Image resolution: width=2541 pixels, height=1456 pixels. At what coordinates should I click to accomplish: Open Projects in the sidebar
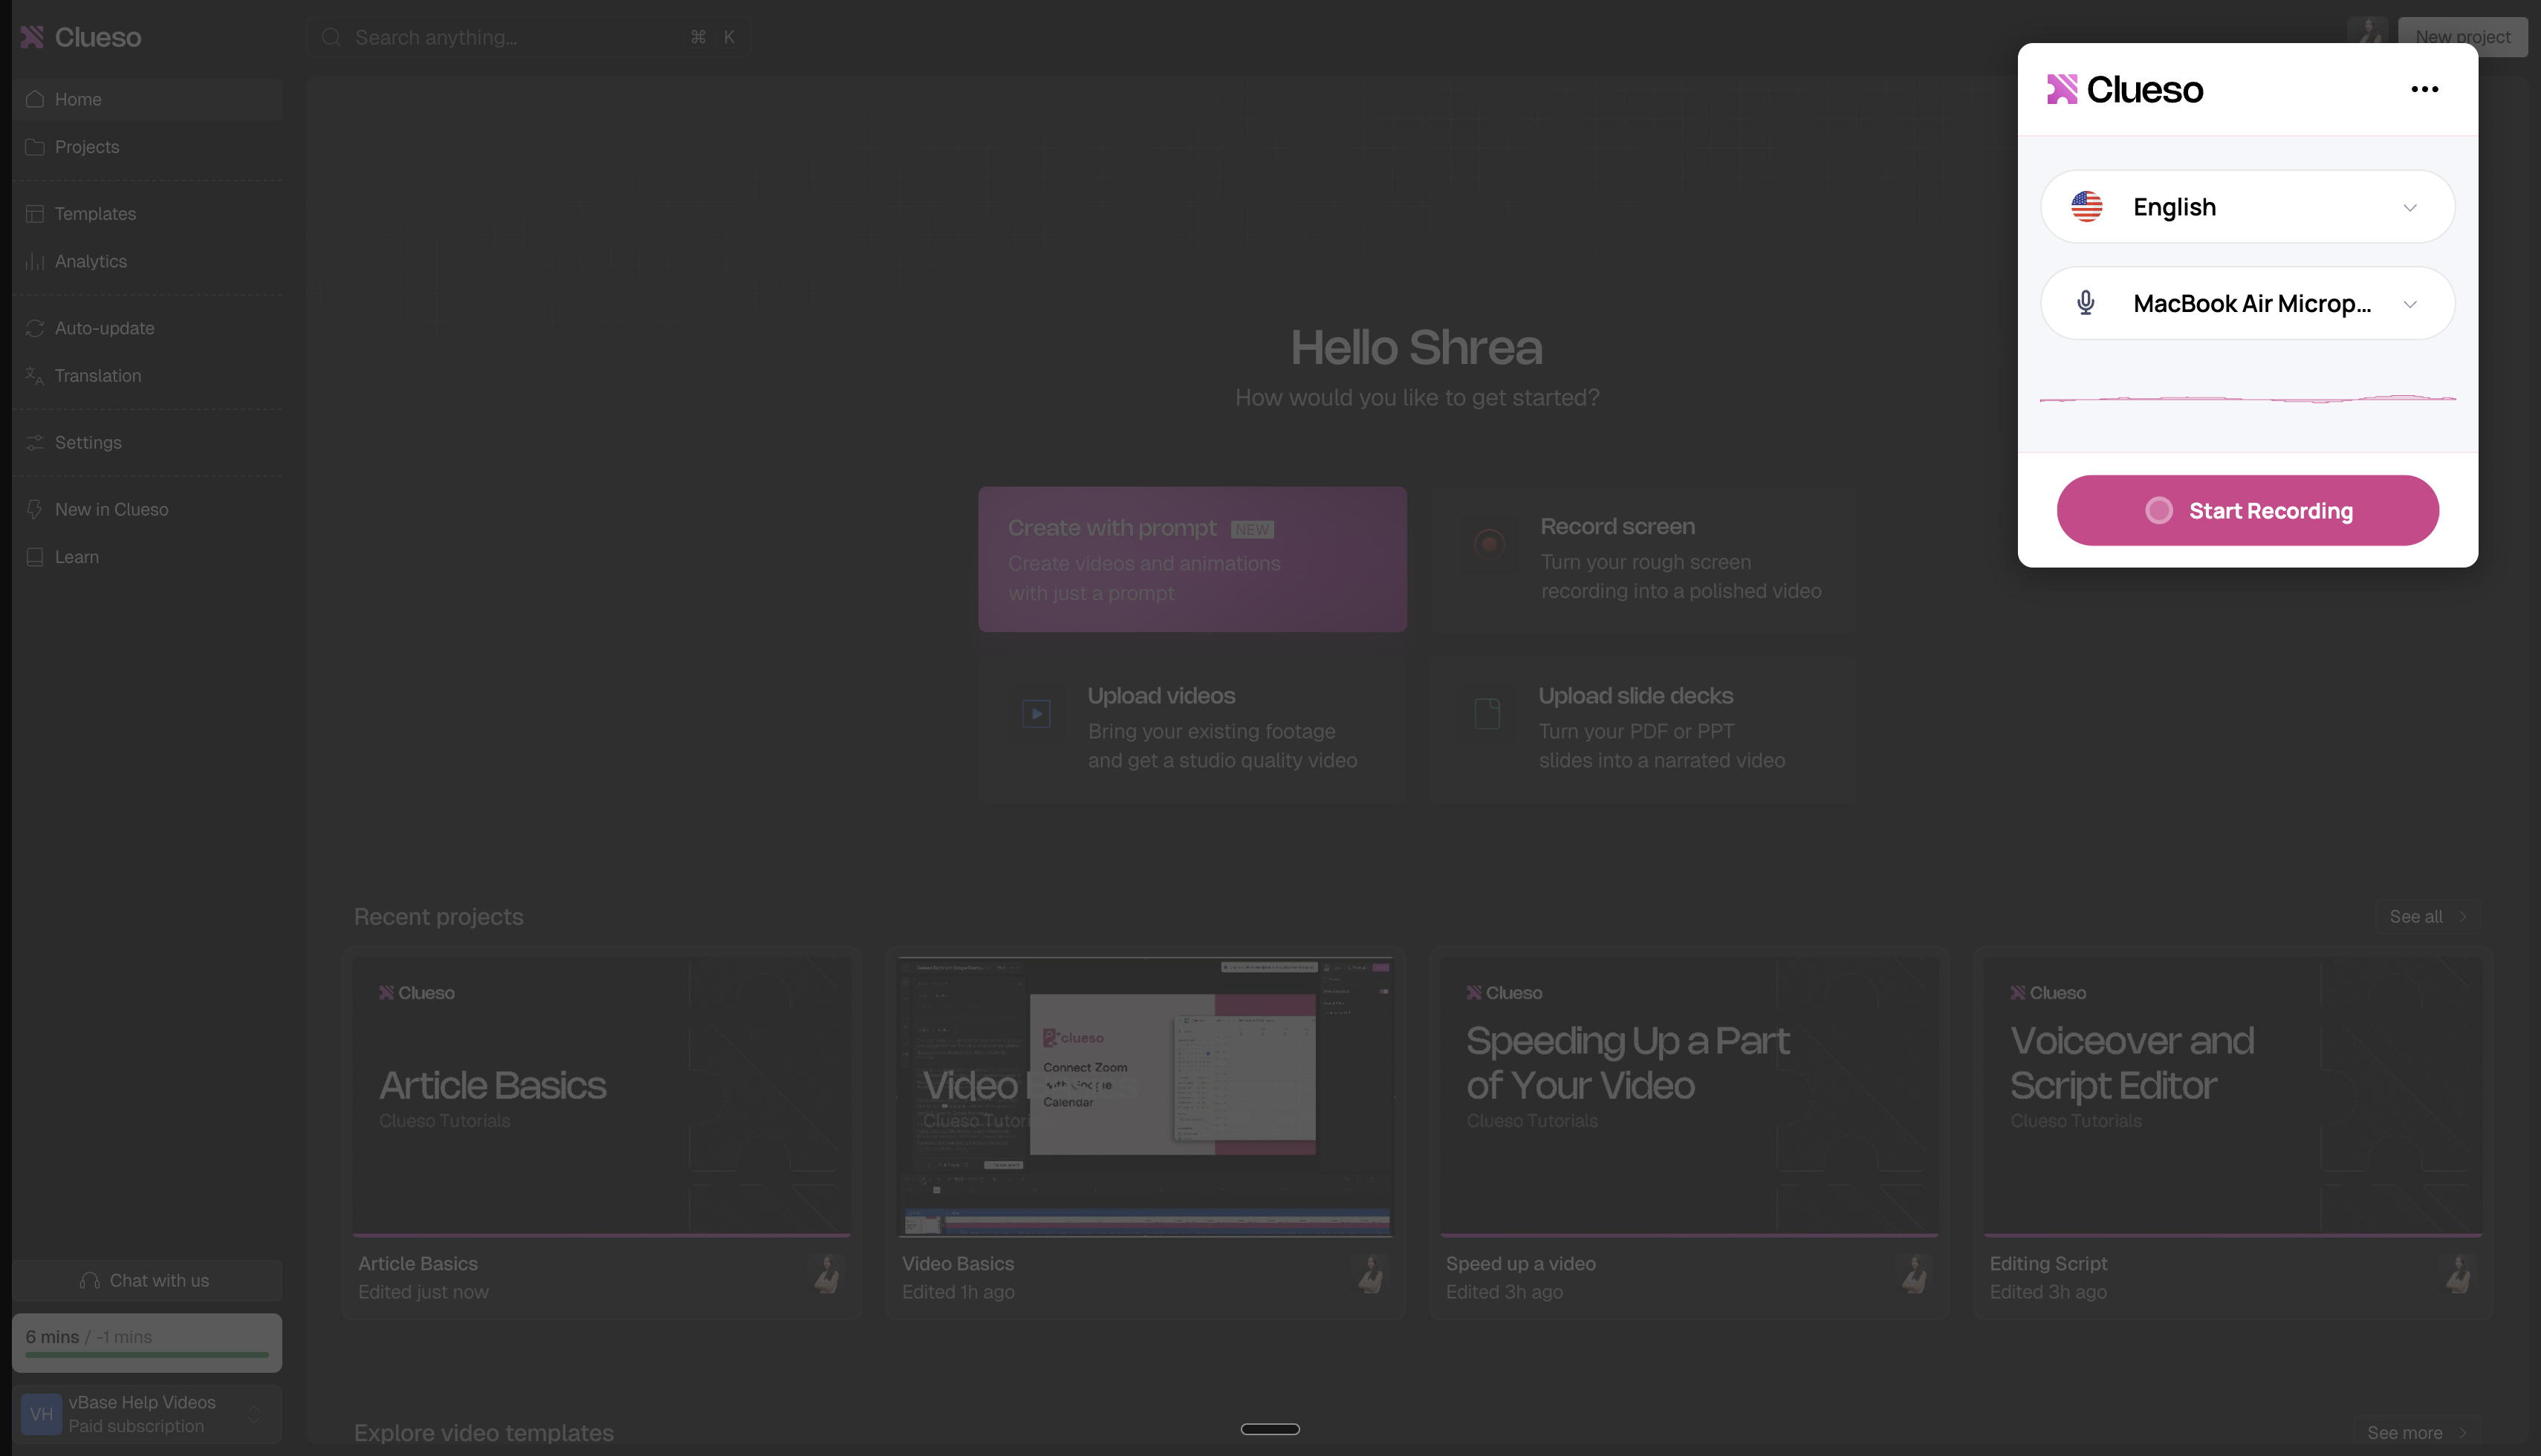point(147,147)
